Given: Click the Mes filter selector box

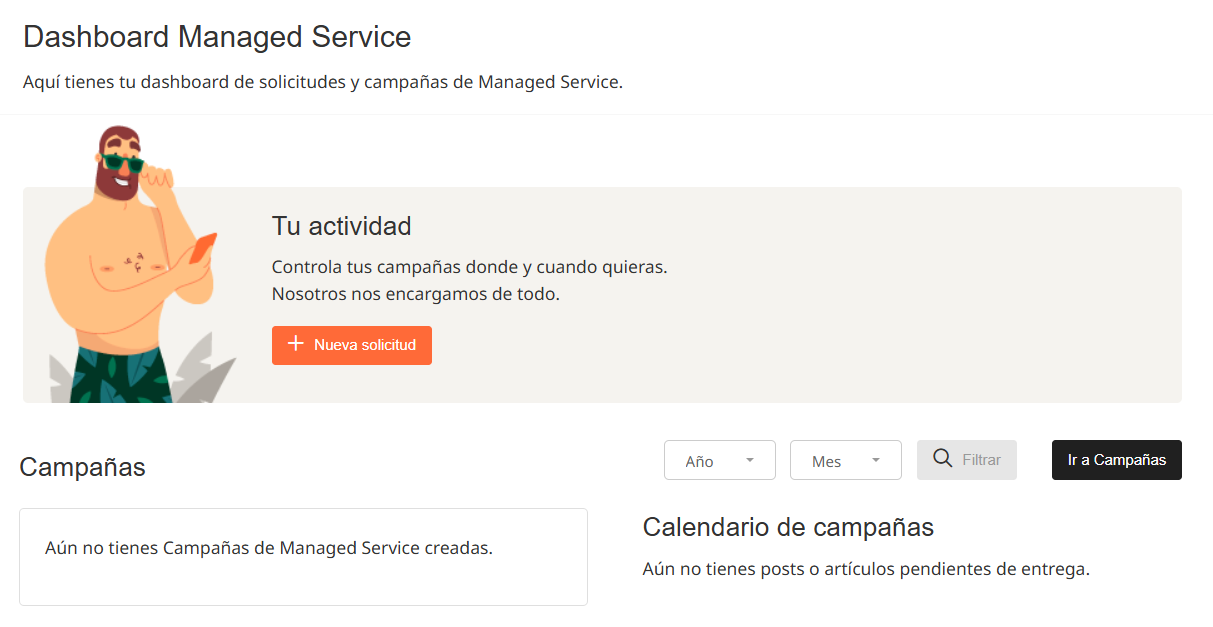Looking at the screenshot, I should [846, 460].
